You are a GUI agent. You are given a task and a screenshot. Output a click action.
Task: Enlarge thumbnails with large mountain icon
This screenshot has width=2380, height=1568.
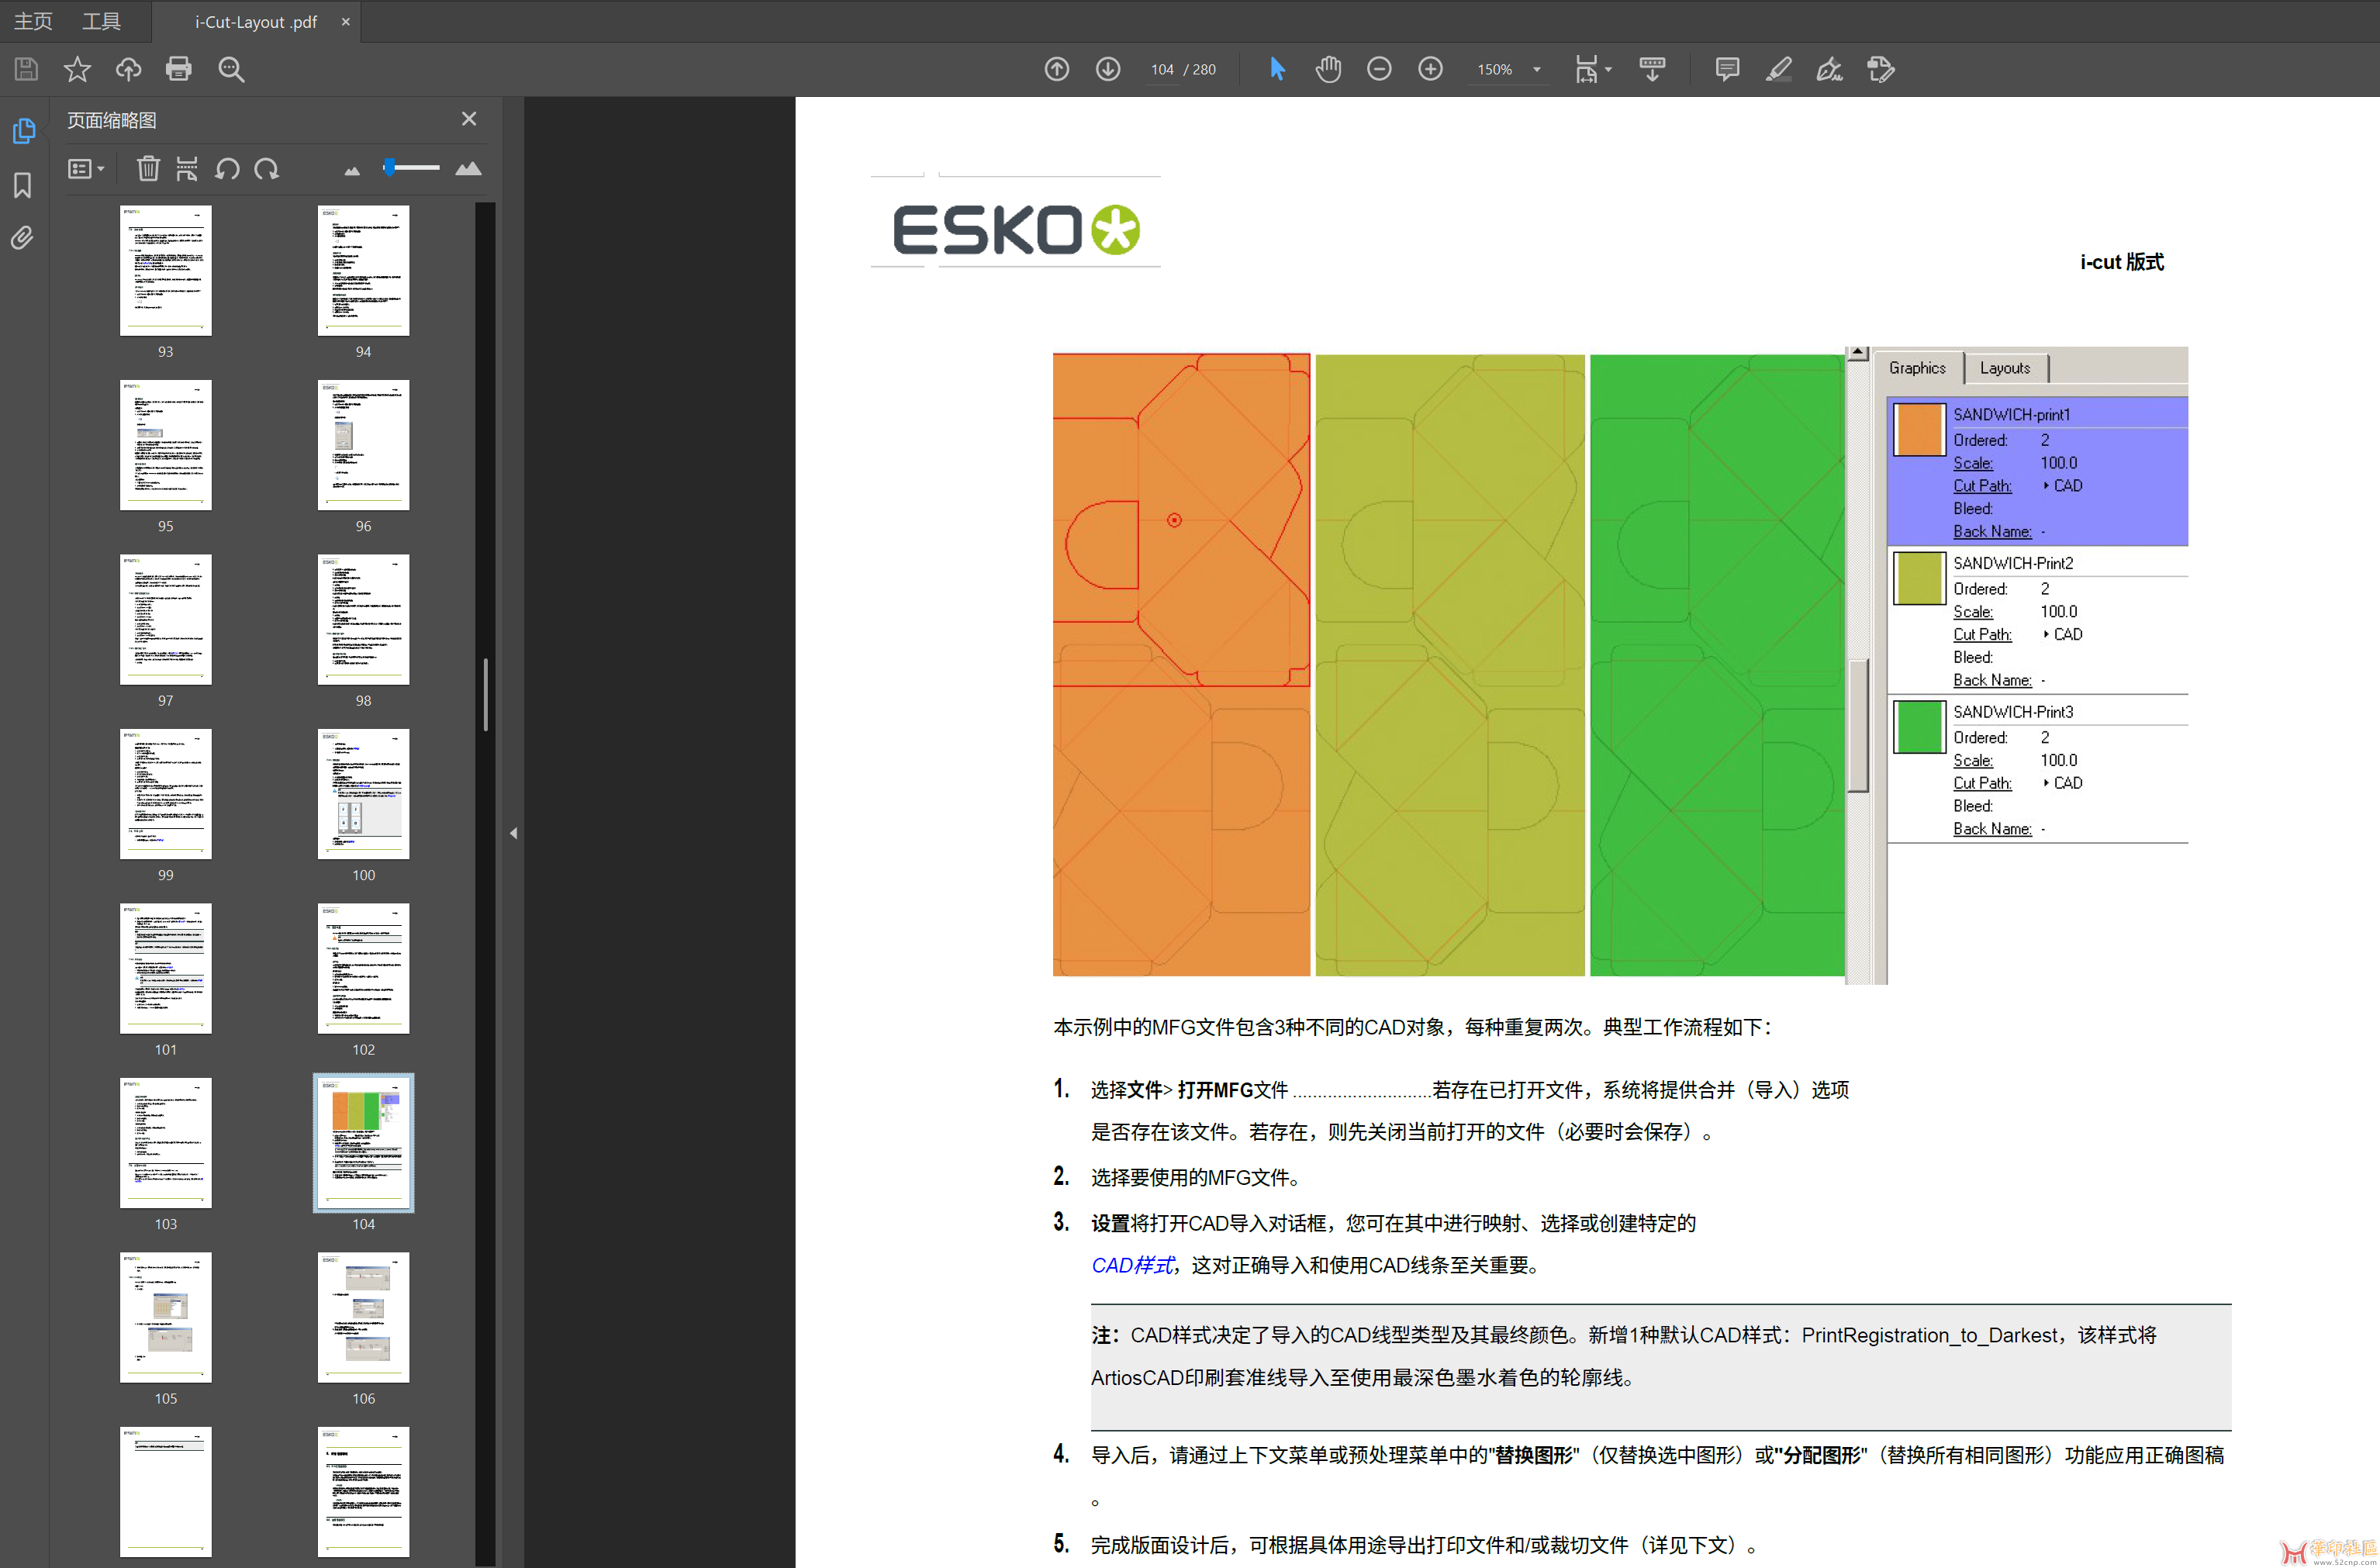tap(468, 168)
